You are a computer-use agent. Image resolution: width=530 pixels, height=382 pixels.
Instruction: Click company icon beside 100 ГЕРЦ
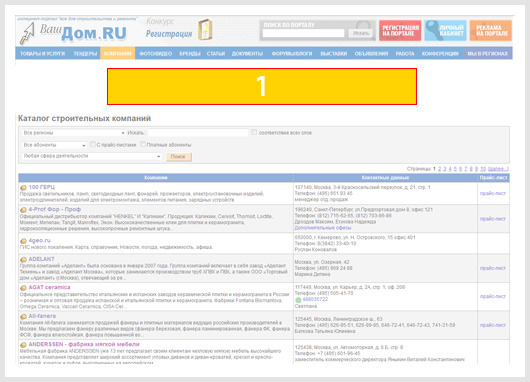coord(23,188)
